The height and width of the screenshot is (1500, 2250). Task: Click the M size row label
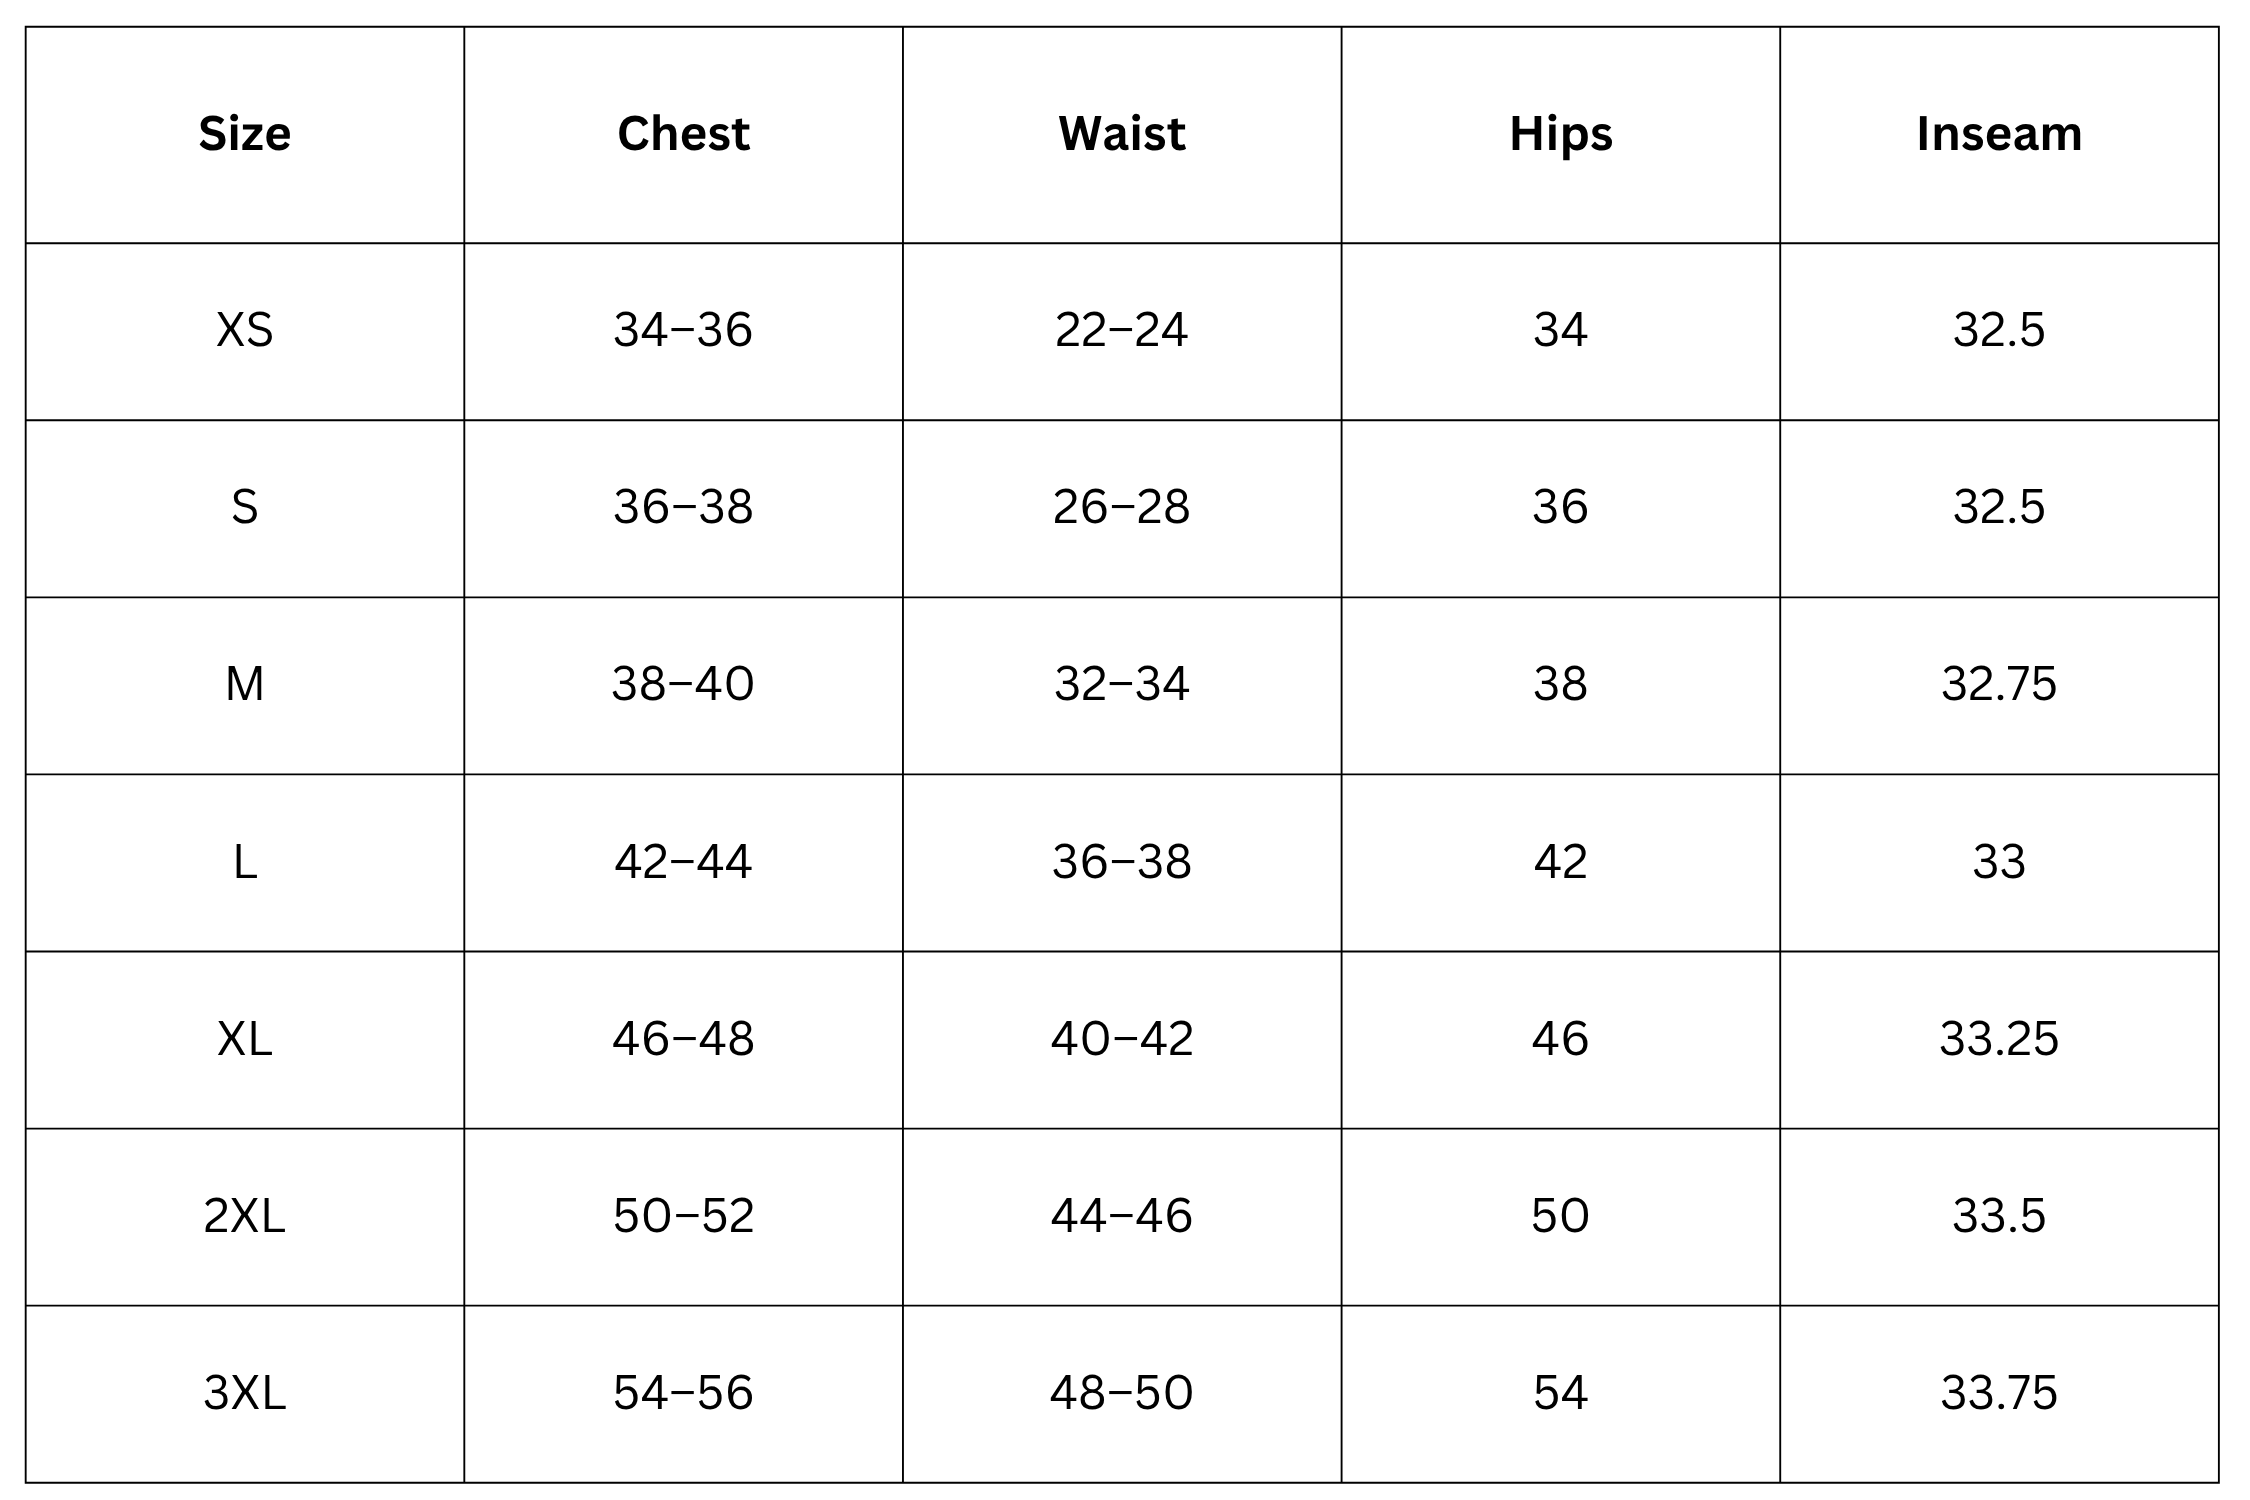[x=244, y=685]
